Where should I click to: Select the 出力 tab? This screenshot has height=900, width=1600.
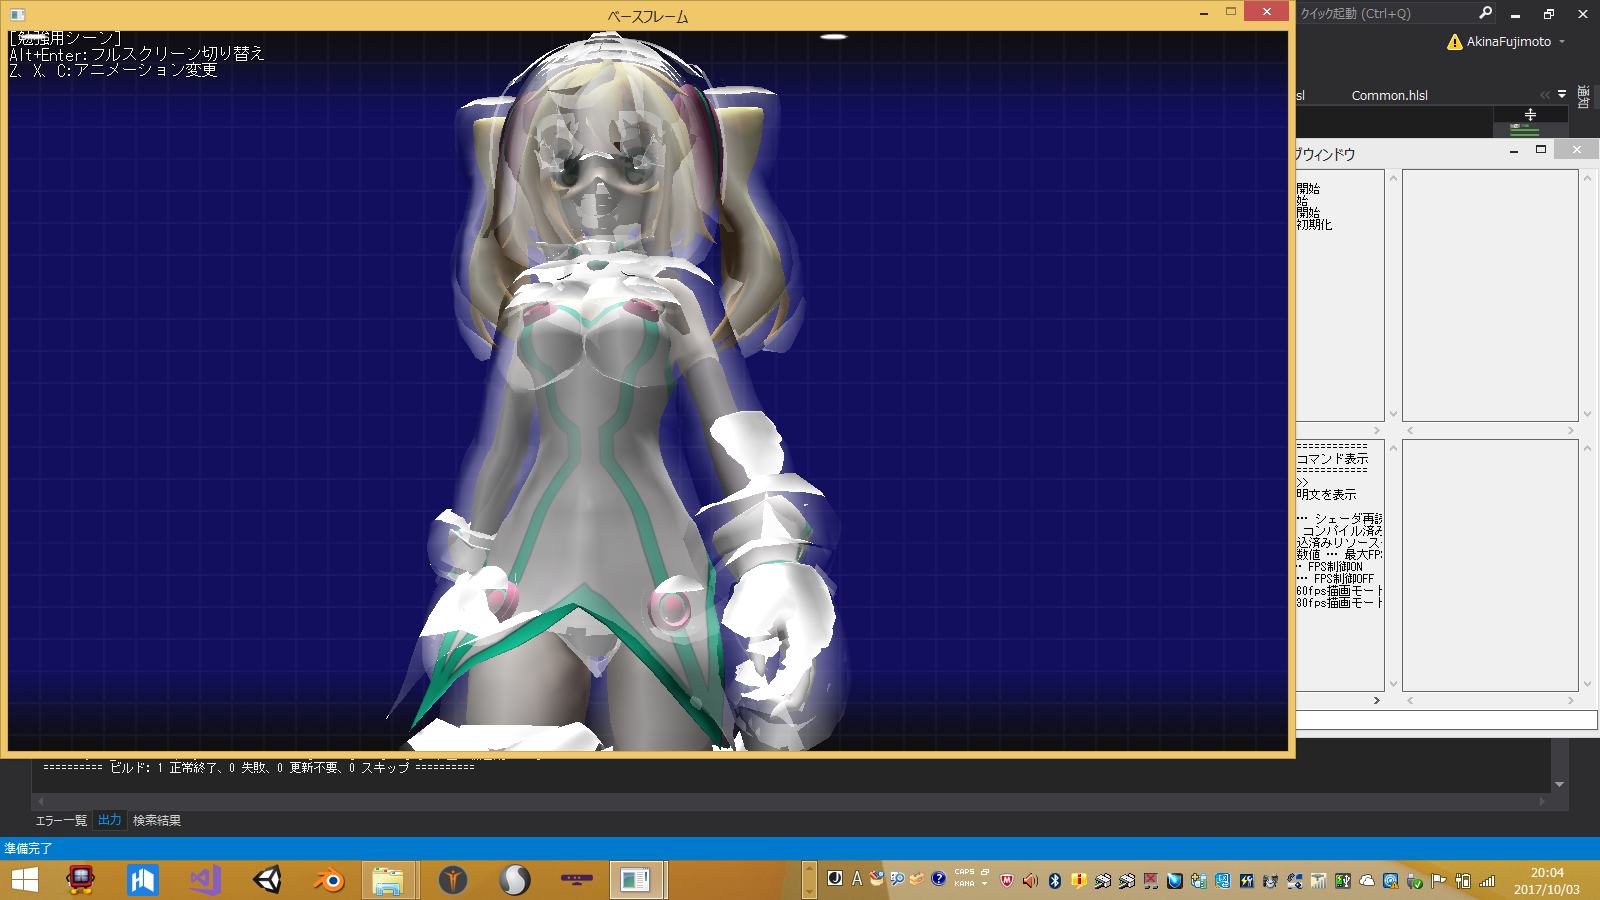[x=109, y=820]
